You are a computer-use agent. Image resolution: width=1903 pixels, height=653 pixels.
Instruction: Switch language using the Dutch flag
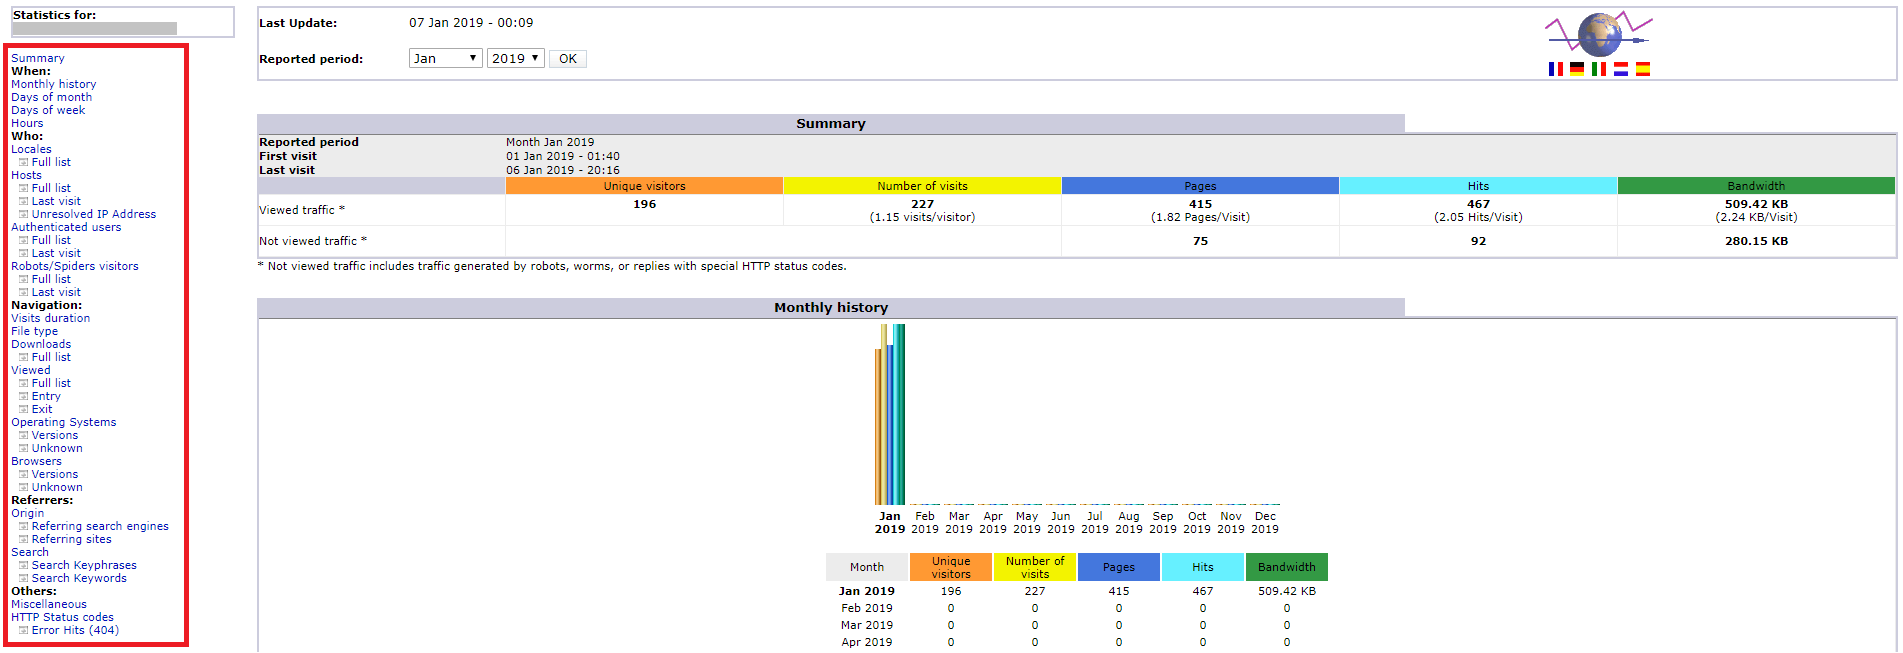1621,69
